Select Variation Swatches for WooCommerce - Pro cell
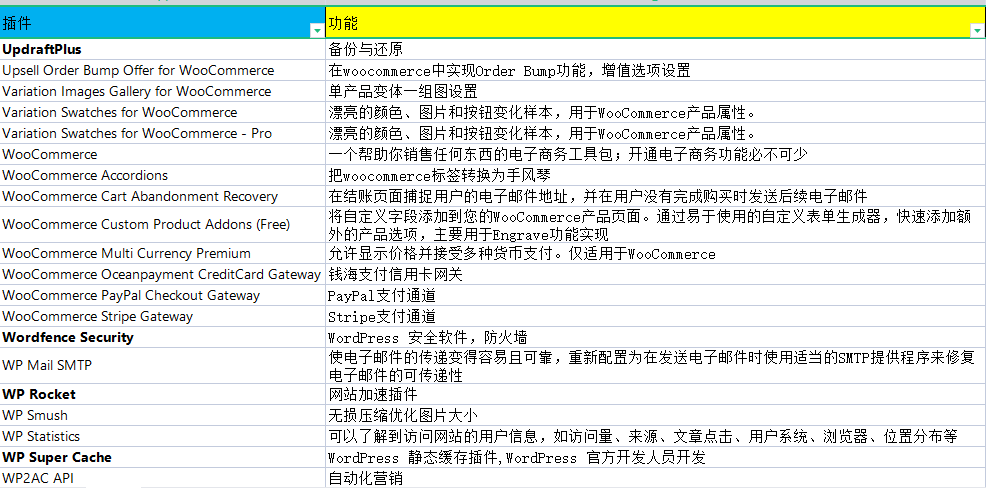 click(162, 133)
